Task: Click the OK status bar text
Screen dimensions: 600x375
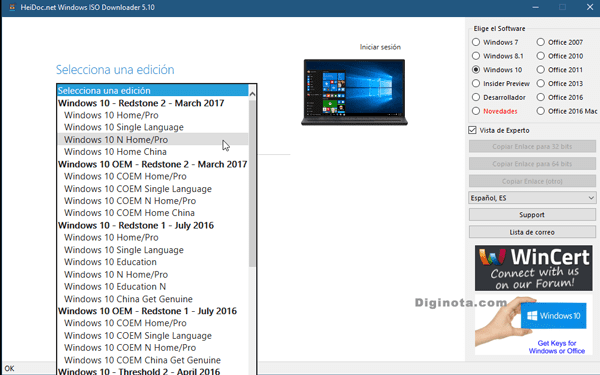Action: (x=9, y=368)
